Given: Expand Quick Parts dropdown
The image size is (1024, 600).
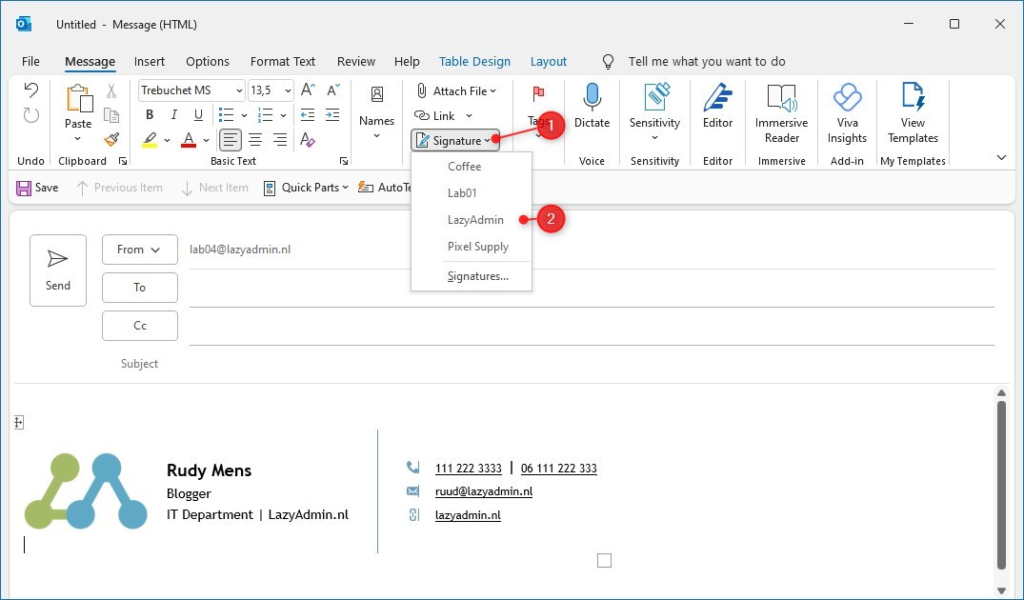Looking at the screenshot, I should 345,188.
